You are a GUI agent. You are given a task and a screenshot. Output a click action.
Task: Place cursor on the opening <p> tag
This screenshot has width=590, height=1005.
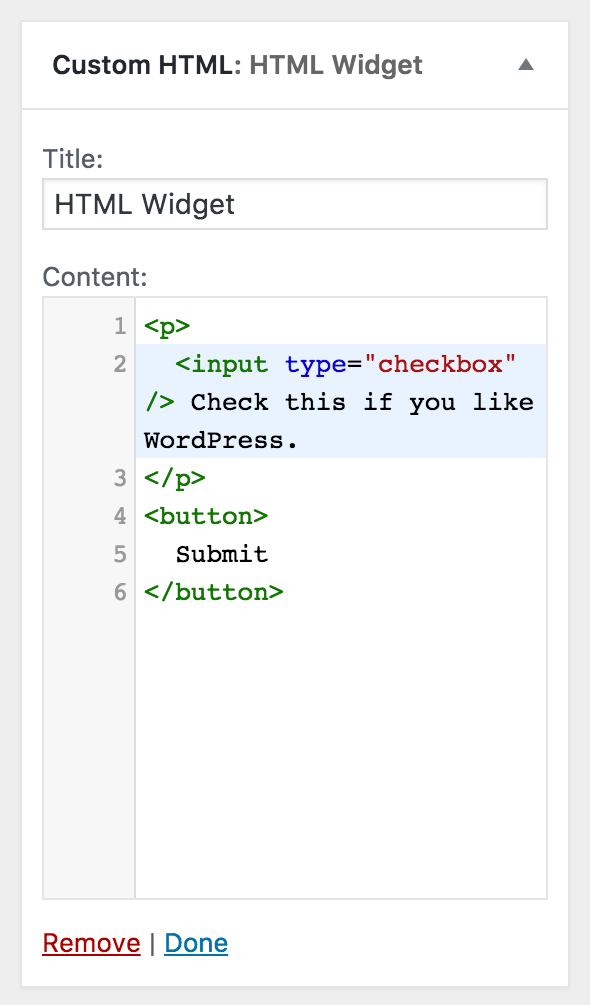pos(167,326)
